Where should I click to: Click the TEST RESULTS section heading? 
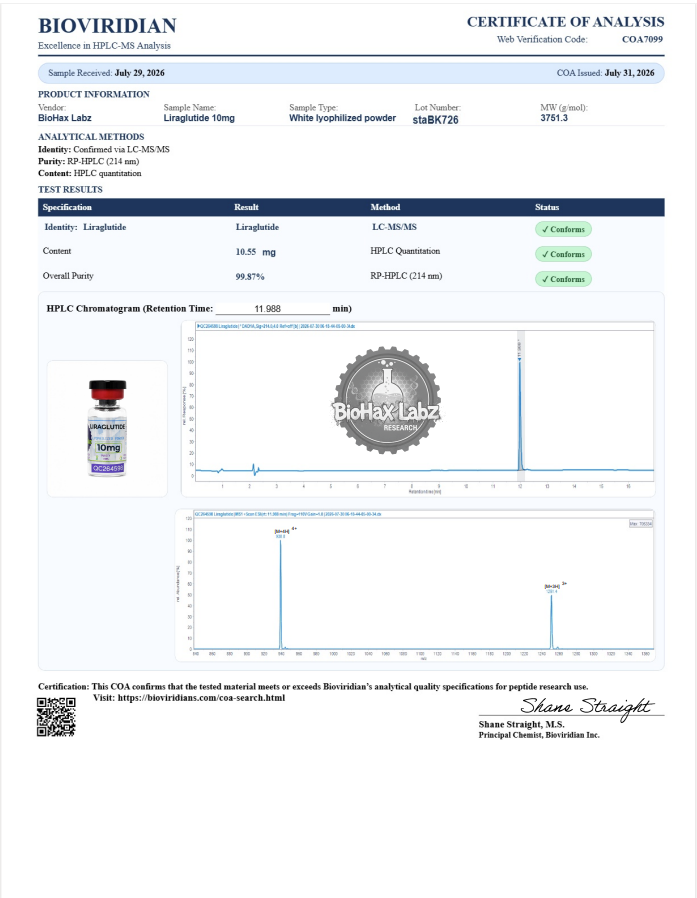click(70, 189)
